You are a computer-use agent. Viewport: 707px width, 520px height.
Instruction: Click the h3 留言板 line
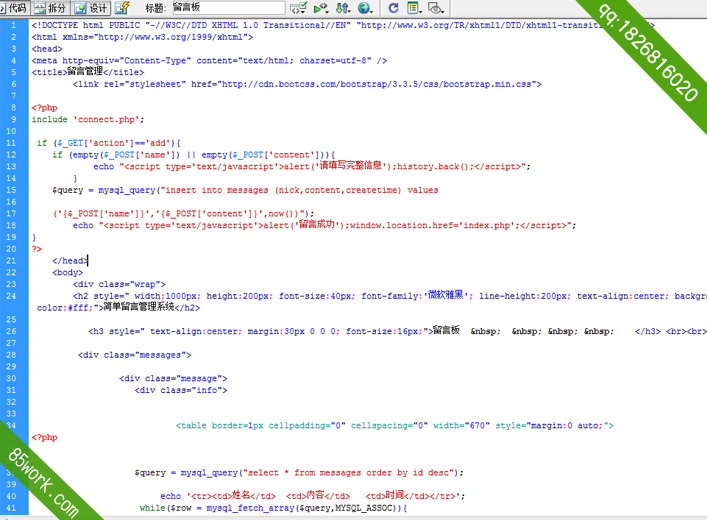397,331
